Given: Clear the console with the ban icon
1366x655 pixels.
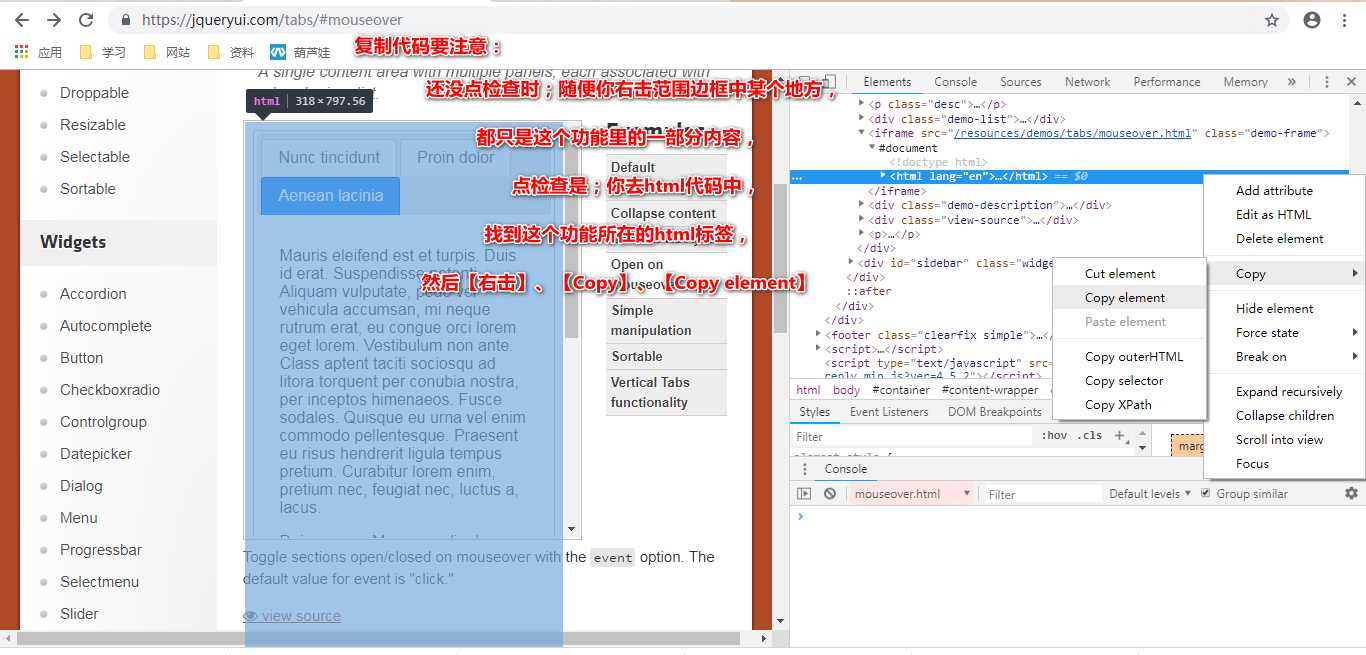Looking at the screenshot, I should point(830,494).
